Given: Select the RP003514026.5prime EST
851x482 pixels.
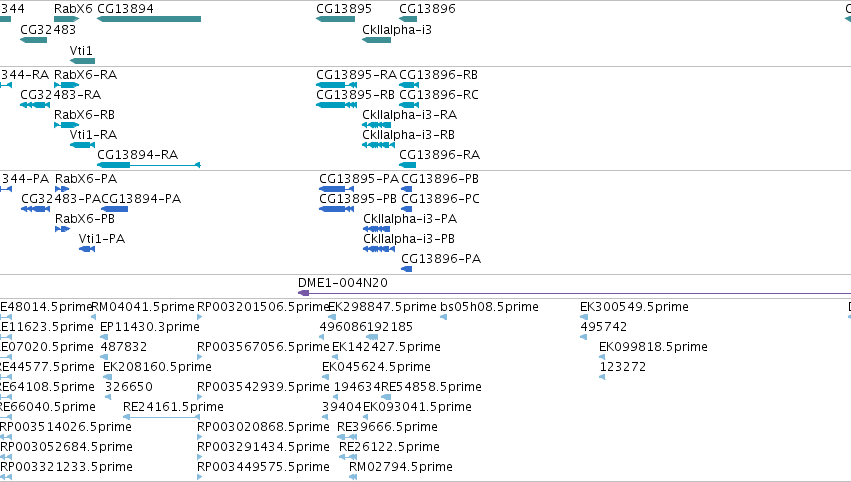Looking at the screenshot, I should pyautogui.click(x=6, y=437).
